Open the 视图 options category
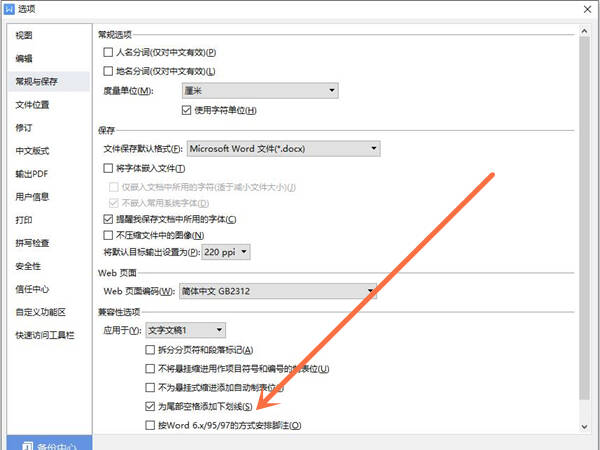Image resolution: width=600 pixels, height=450 pixels. (24, 36)
